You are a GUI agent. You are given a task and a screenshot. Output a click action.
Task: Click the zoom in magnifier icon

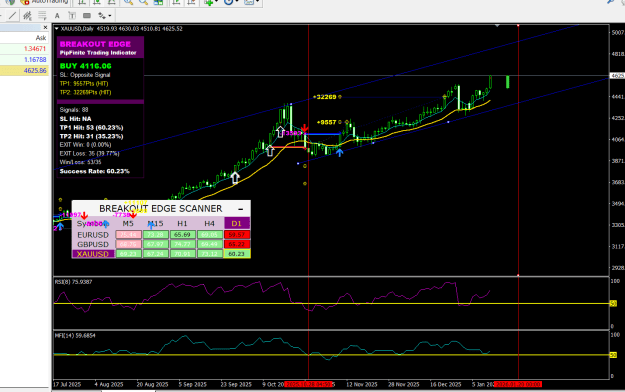(x=128, y=2)
